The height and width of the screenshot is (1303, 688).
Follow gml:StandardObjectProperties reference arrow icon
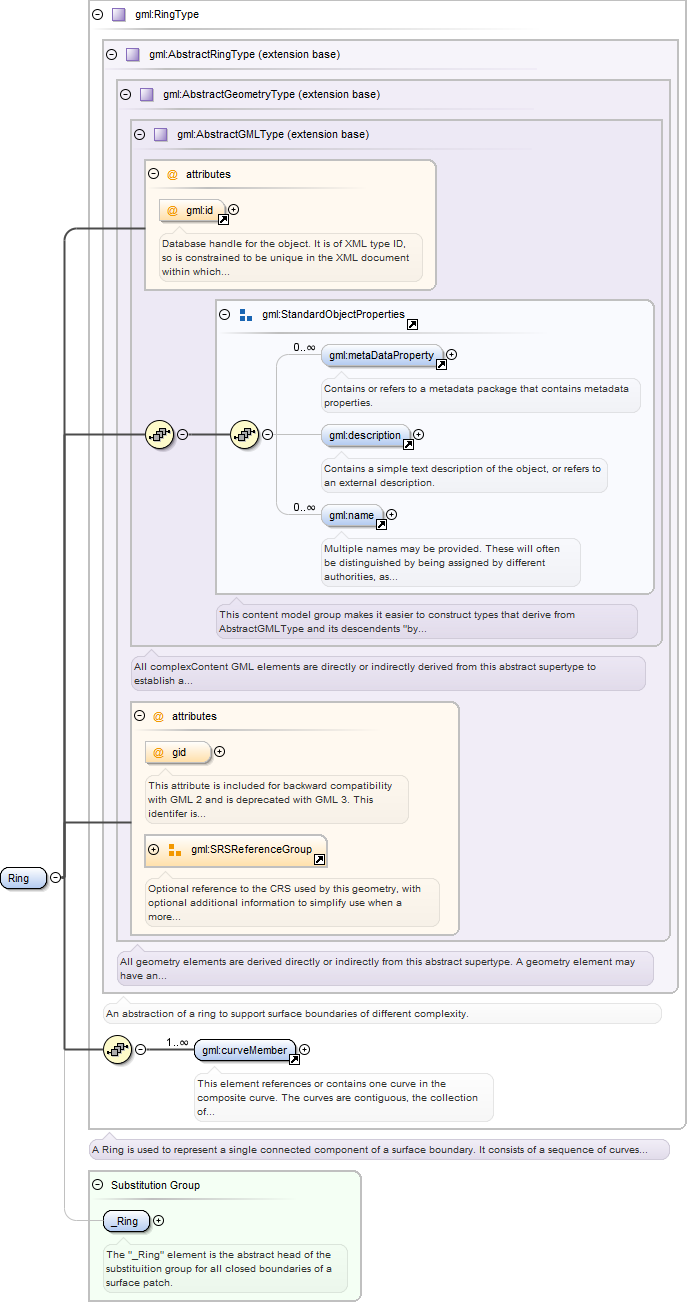click(412, 324)
